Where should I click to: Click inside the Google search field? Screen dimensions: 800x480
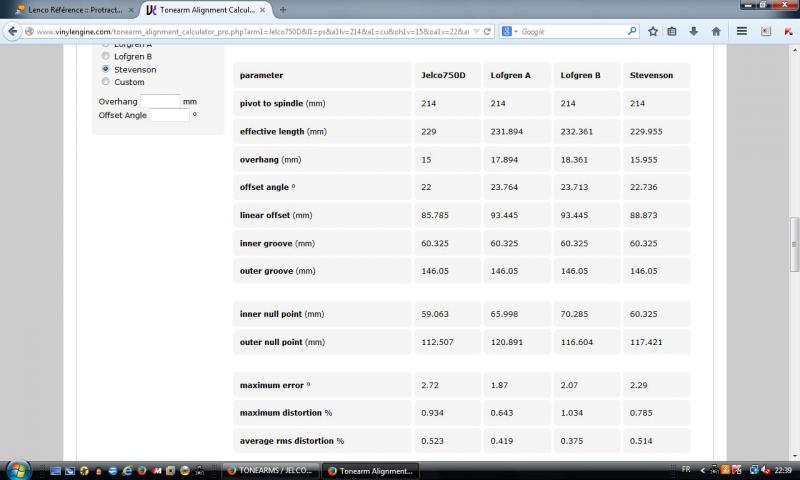pos(574,32)
